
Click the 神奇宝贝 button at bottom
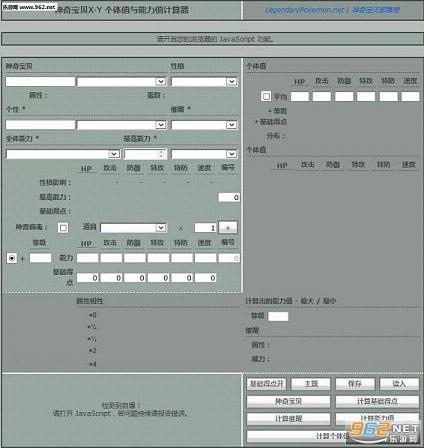pyautogui.click(x=288, y=401)
